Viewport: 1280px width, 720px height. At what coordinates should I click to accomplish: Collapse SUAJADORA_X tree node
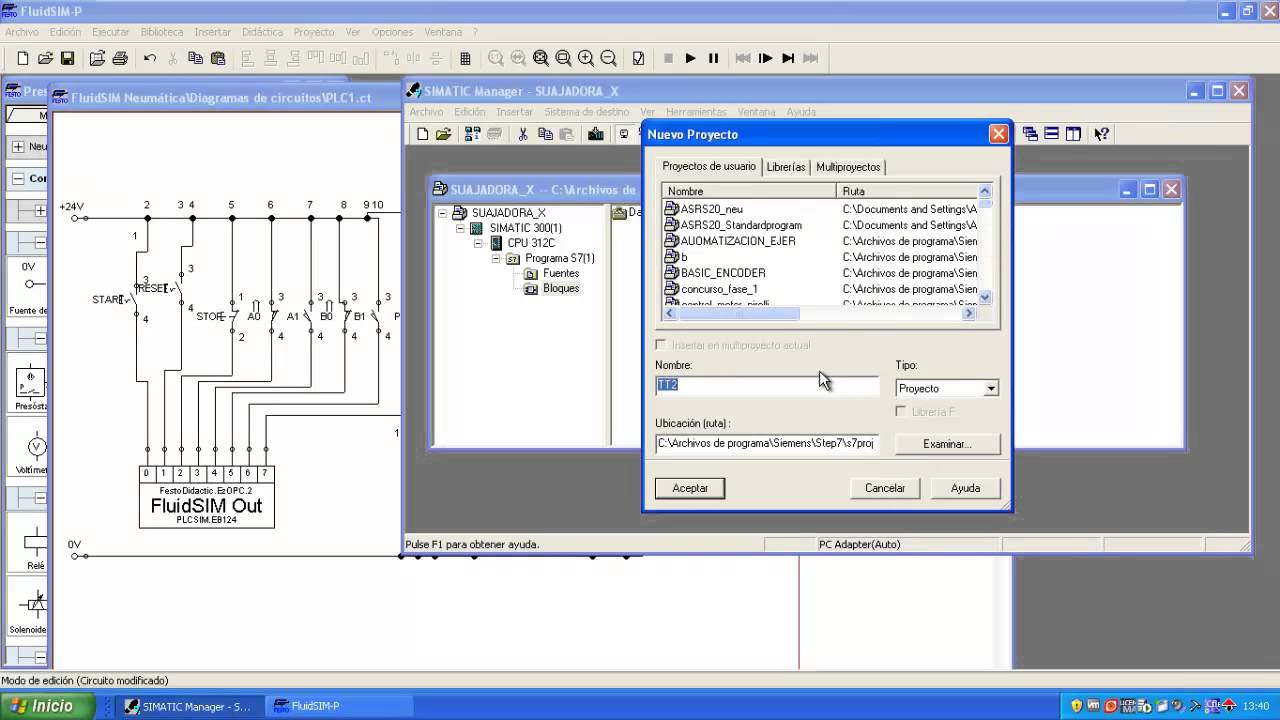[443, 213]
